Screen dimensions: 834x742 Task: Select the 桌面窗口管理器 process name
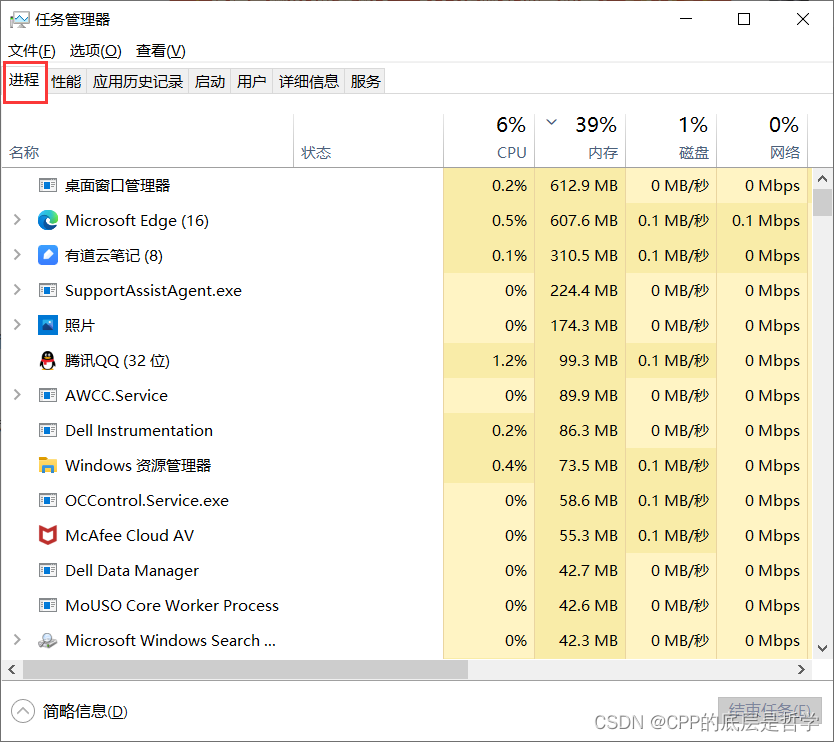118,186
